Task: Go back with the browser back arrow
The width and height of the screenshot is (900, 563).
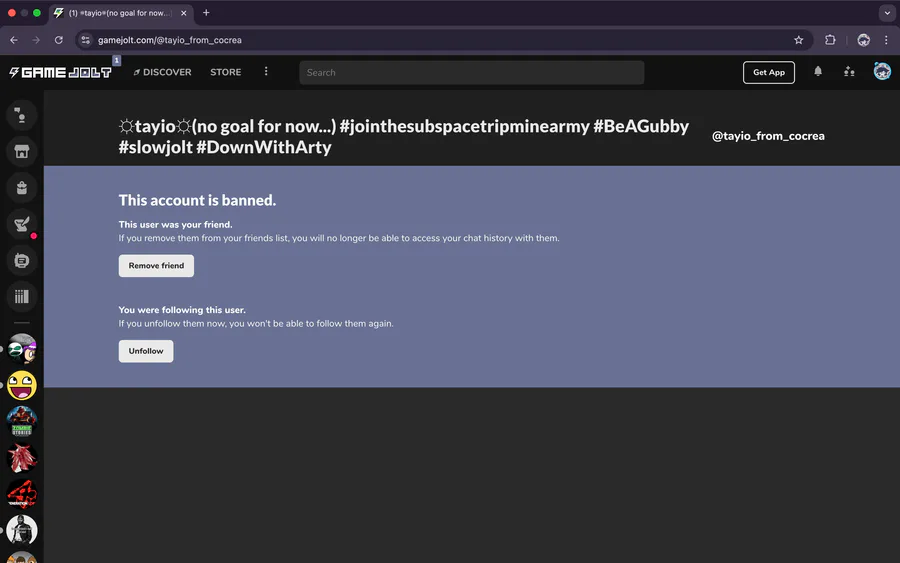Action: click(x=14, y=40)
